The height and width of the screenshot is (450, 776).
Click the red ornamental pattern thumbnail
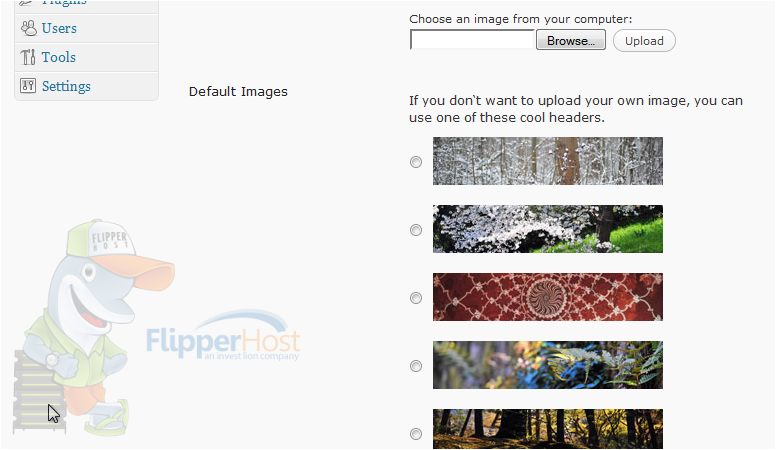coord(548,297)
